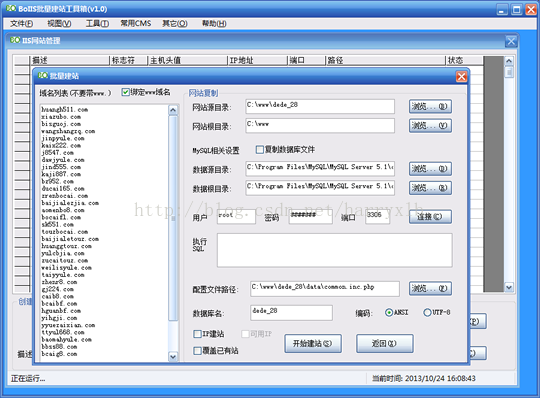Click 浏览 button for 配置文件路径
The height and width of the screenshot is (398, 540).
tap(430, 288)
